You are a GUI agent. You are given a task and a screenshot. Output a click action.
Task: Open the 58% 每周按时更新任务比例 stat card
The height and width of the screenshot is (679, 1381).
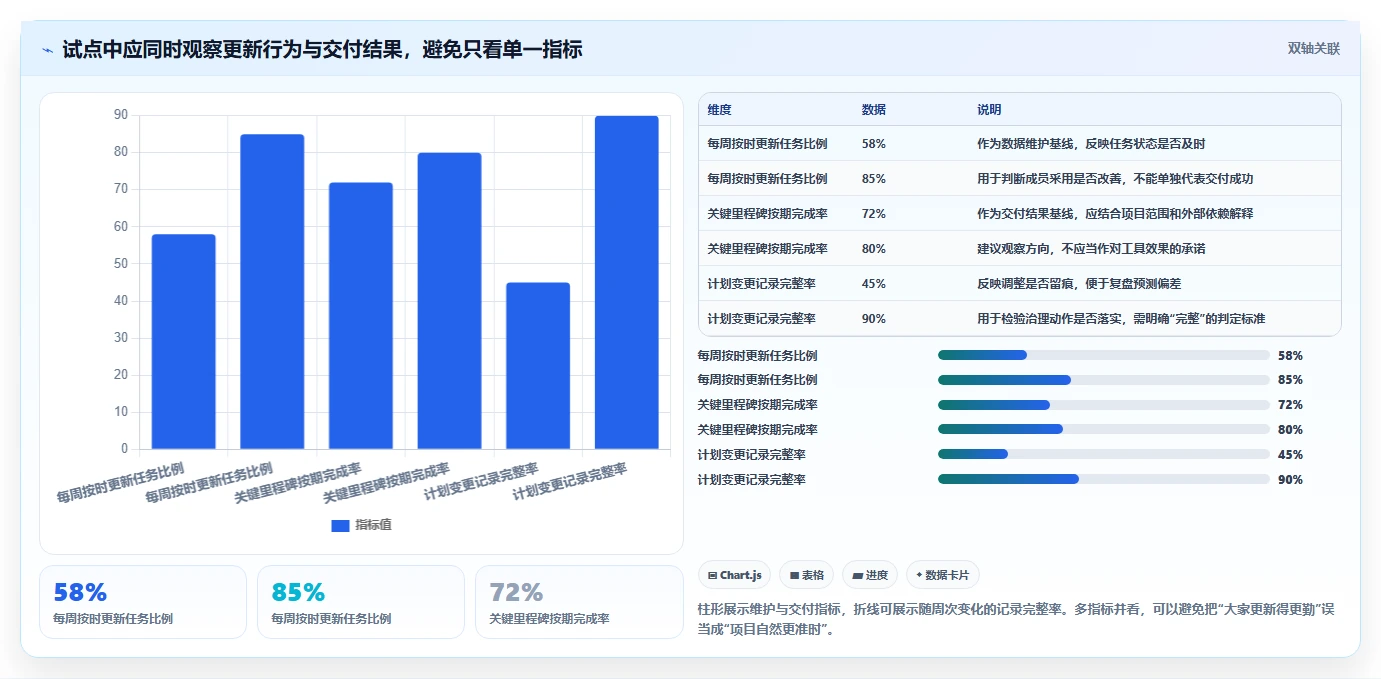point(143,602)
